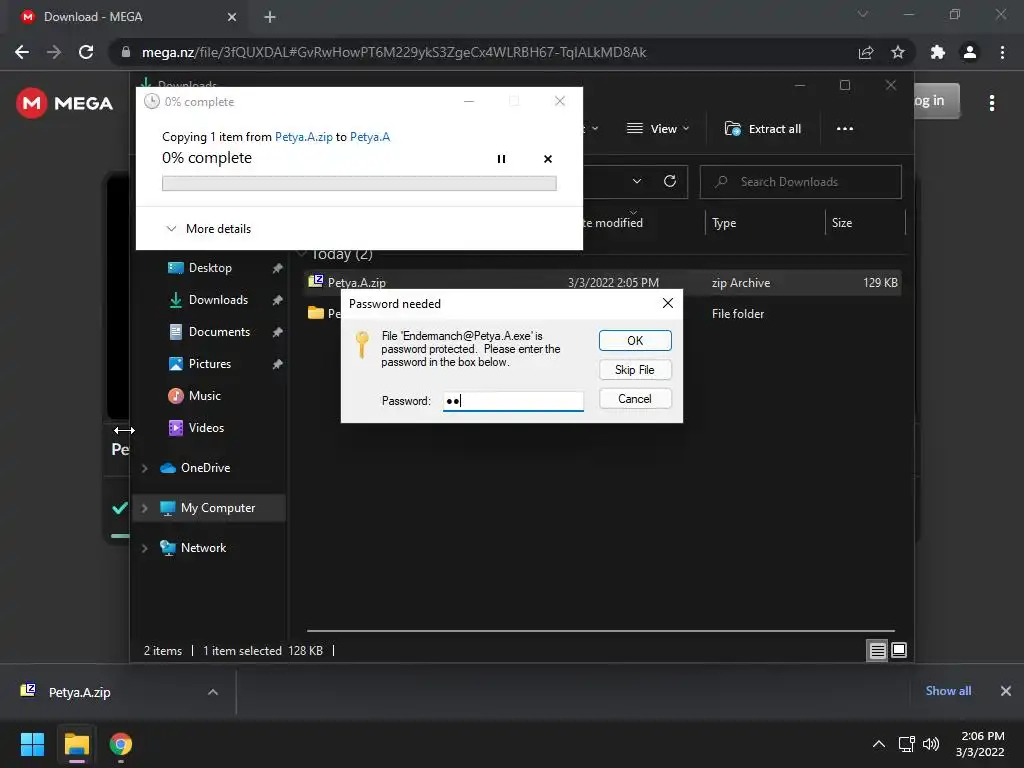Cancel the Password needed dialog
The height and width of the screenshot is (768, 1024).
[635, 398]
